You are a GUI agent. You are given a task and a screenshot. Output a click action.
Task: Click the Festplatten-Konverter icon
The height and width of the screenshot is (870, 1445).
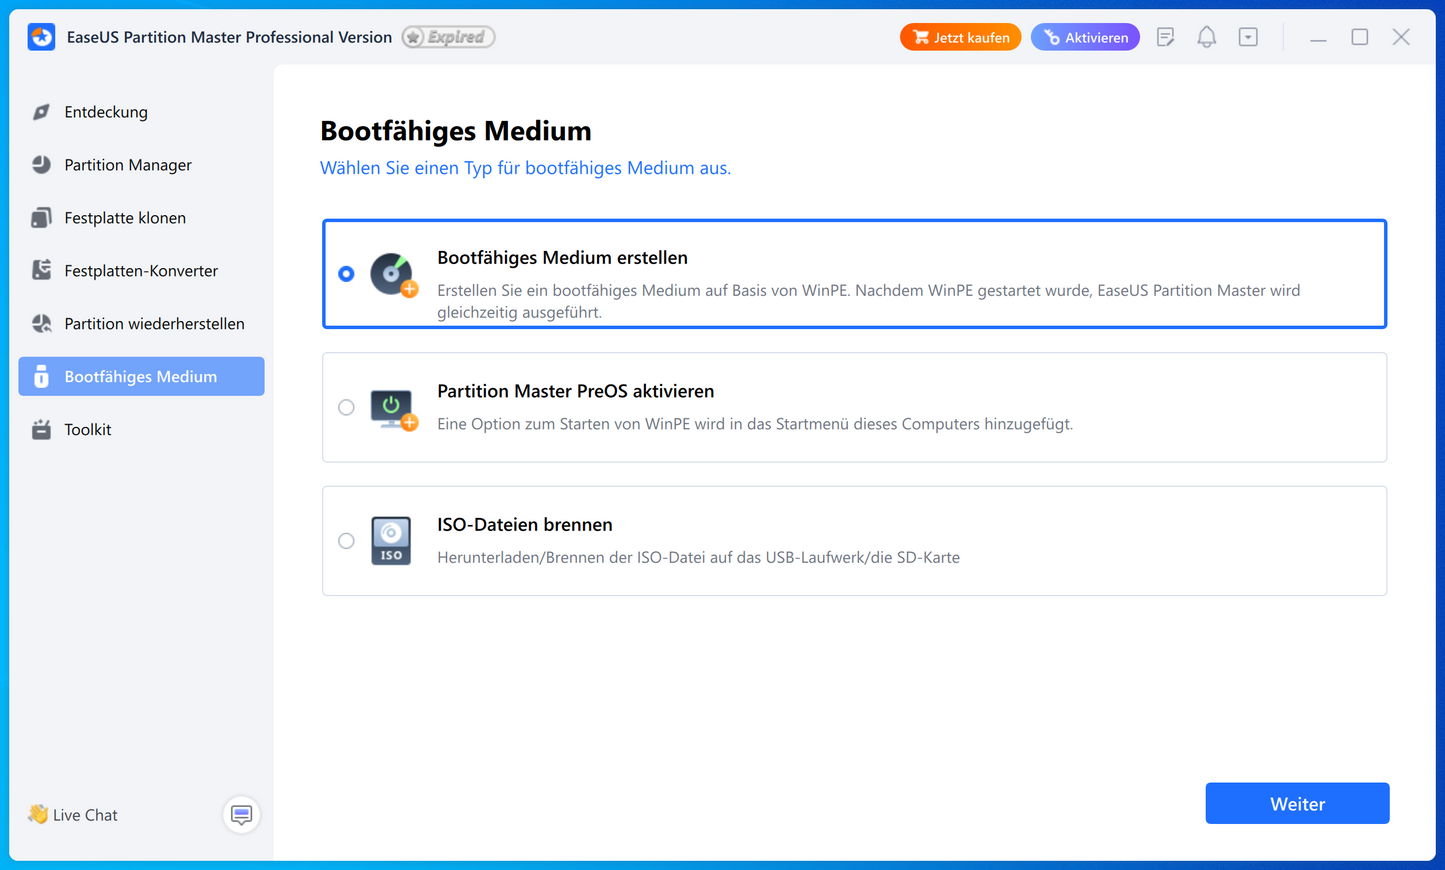[x=41, y=271]
